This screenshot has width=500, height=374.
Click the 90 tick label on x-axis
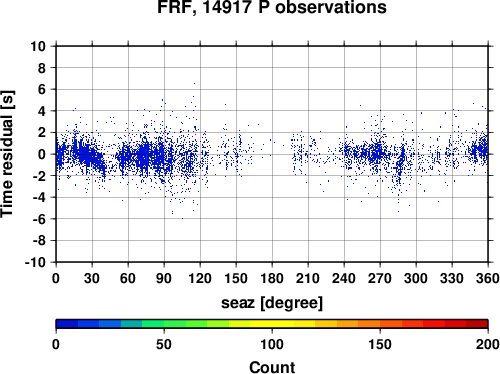pyautogui.click(x=164, y=278)
